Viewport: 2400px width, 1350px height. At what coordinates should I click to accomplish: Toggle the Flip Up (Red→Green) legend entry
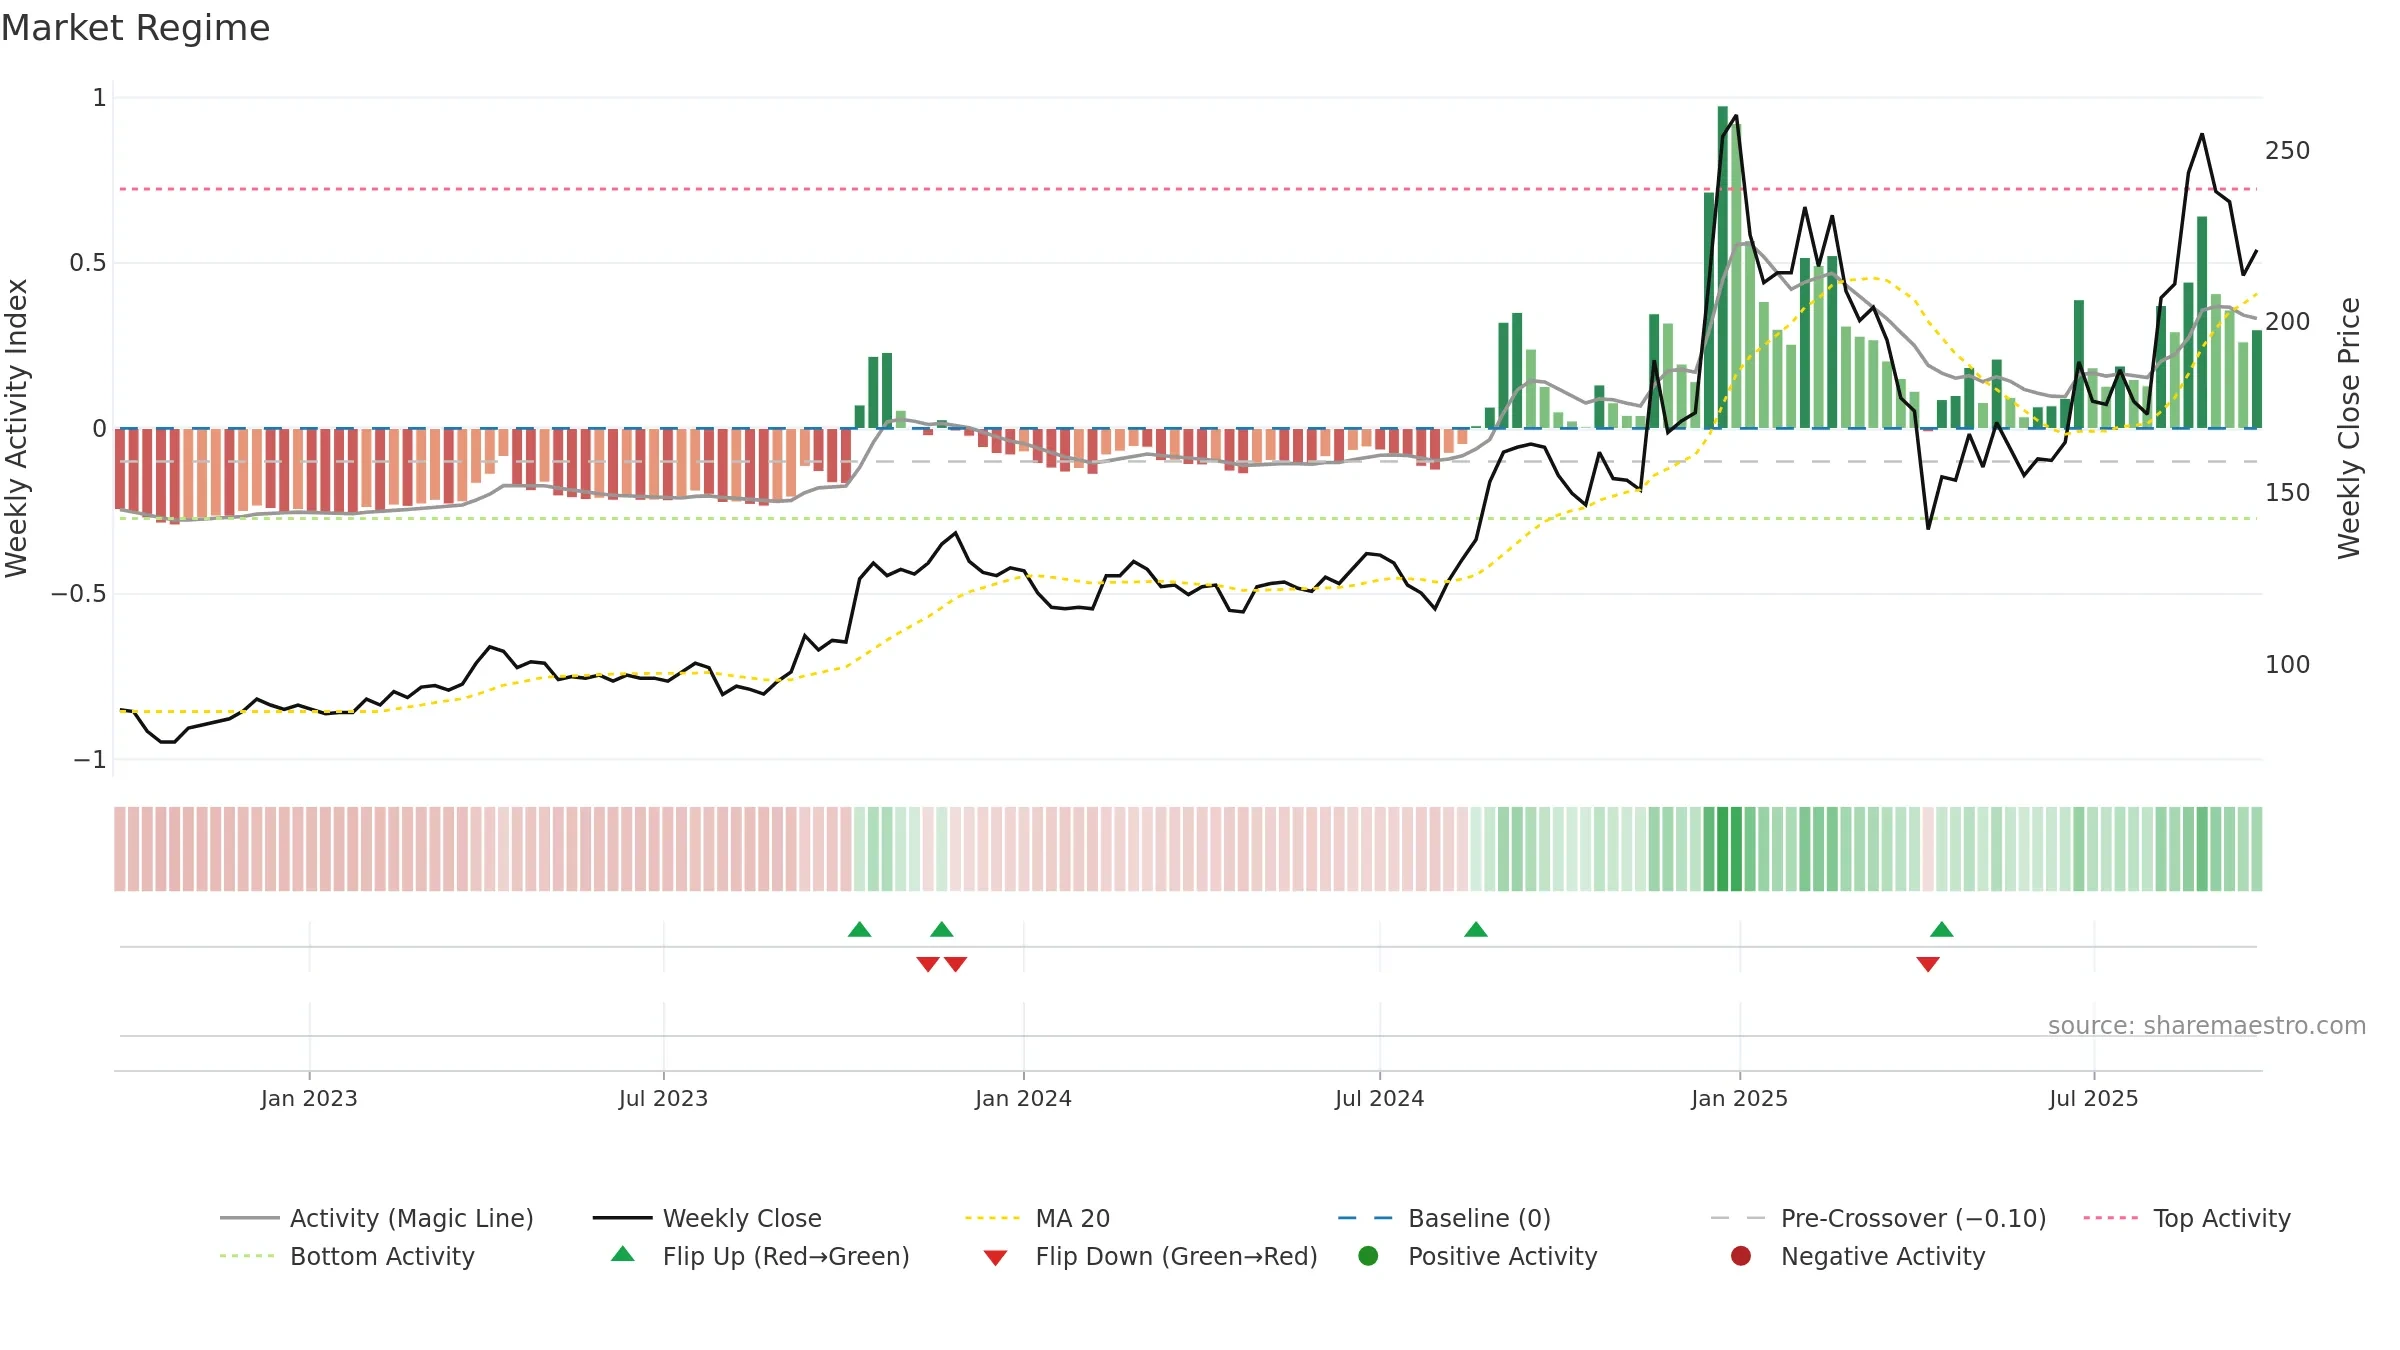tap(760, 1256)
